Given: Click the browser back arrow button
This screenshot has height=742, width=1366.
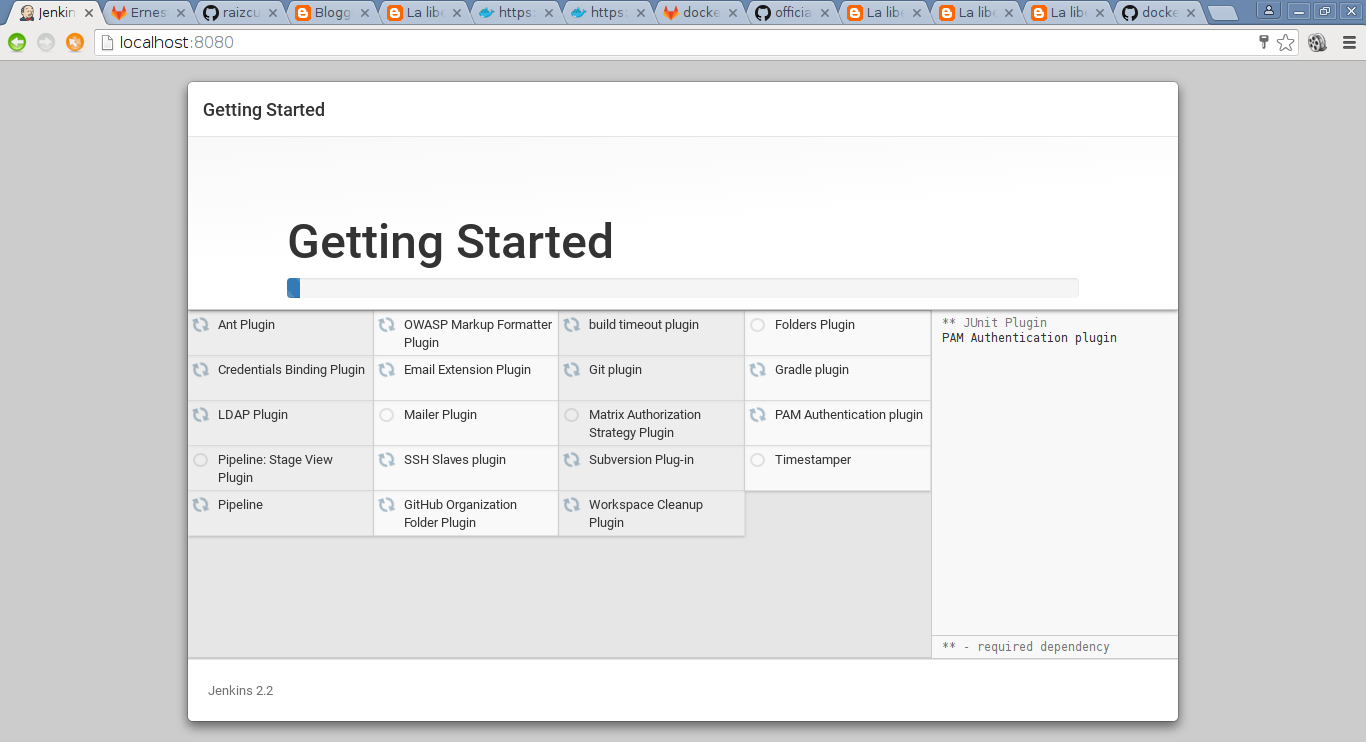Looking at the screenshot, I should click(x=17, y=42).
